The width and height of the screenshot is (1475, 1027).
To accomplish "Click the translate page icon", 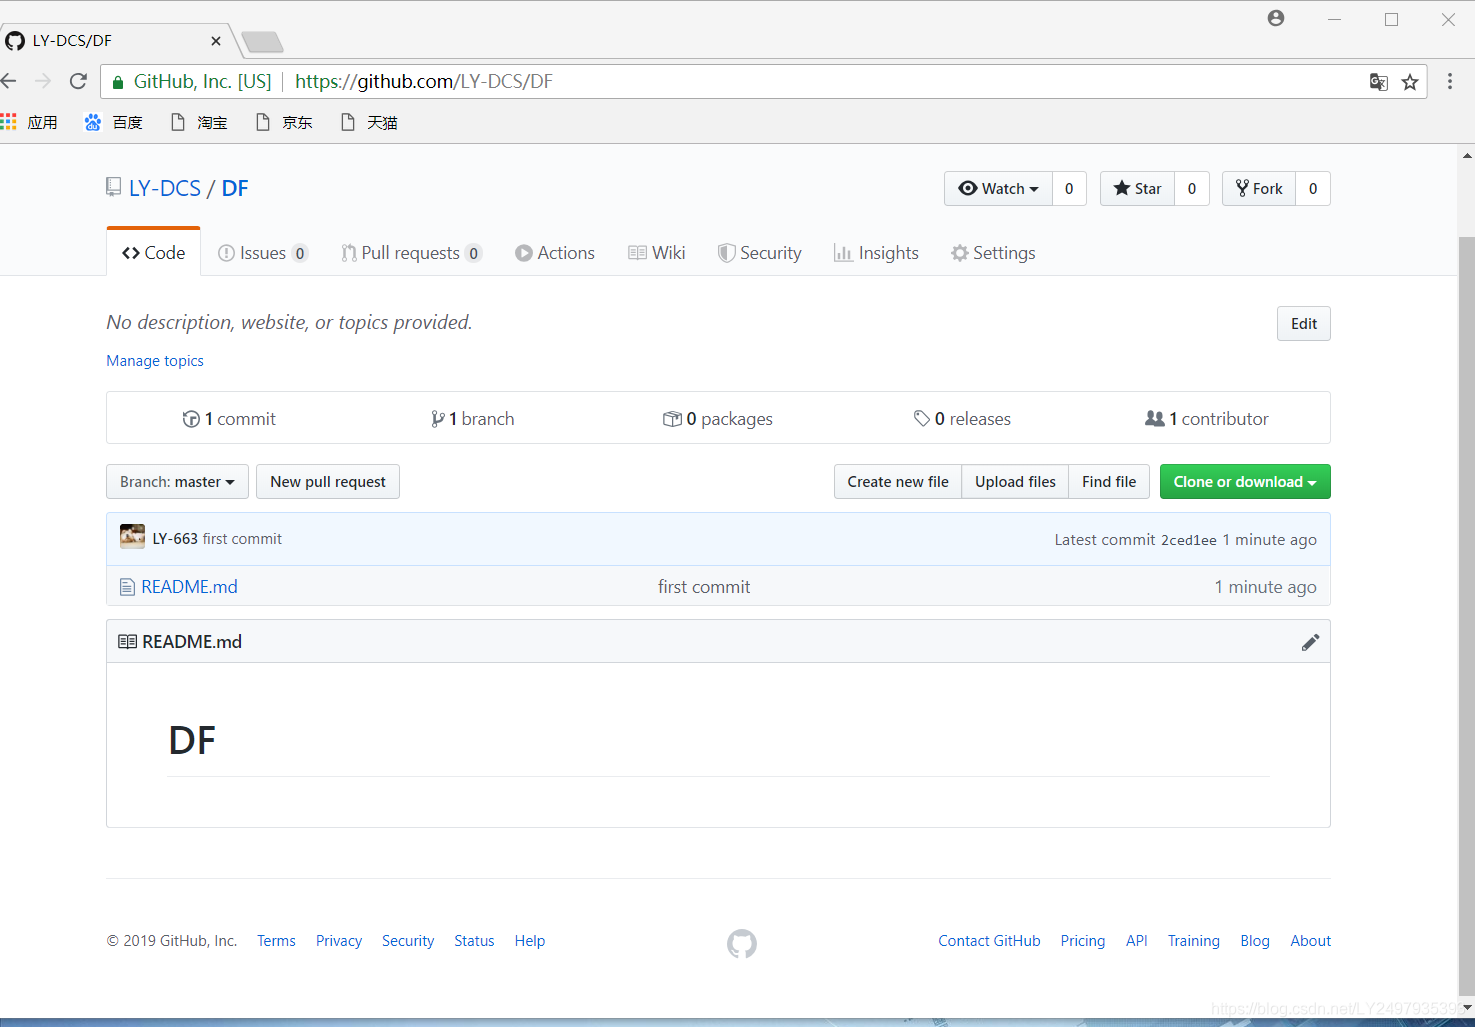I will 1378,82.
